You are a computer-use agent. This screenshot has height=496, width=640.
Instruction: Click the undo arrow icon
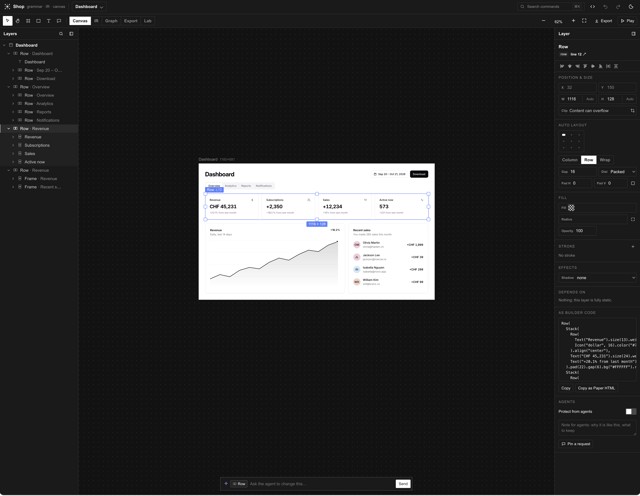pyautogui.click(x=605, y=7)
